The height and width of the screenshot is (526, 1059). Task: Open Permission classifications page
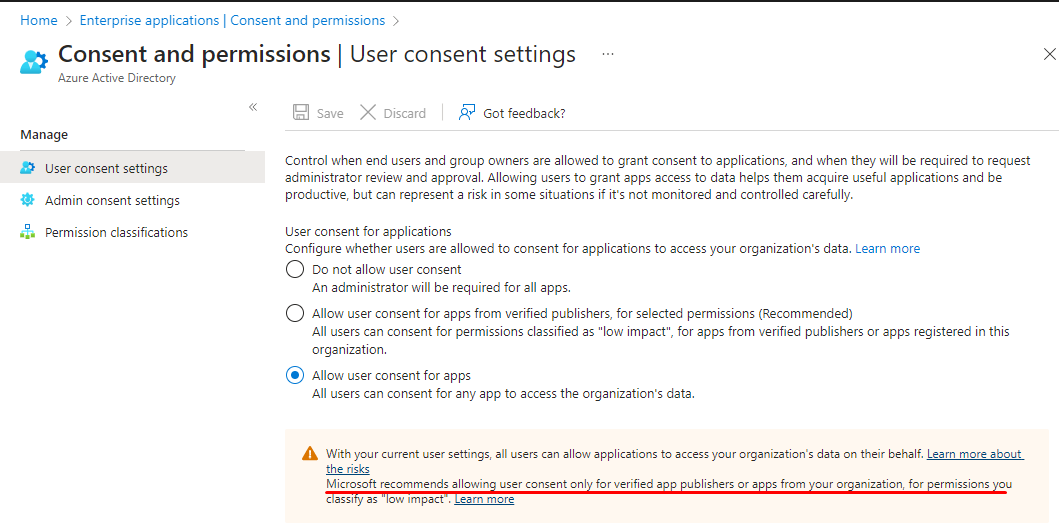tap(116, 232)
